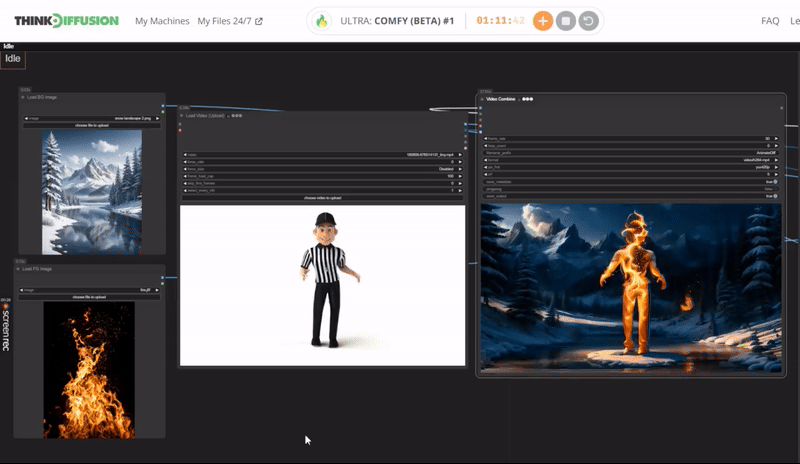Image resolution: width=800 pixels, height=464 pixels.
Task: Click the fire image preview
Action: [x=89, y=370]
